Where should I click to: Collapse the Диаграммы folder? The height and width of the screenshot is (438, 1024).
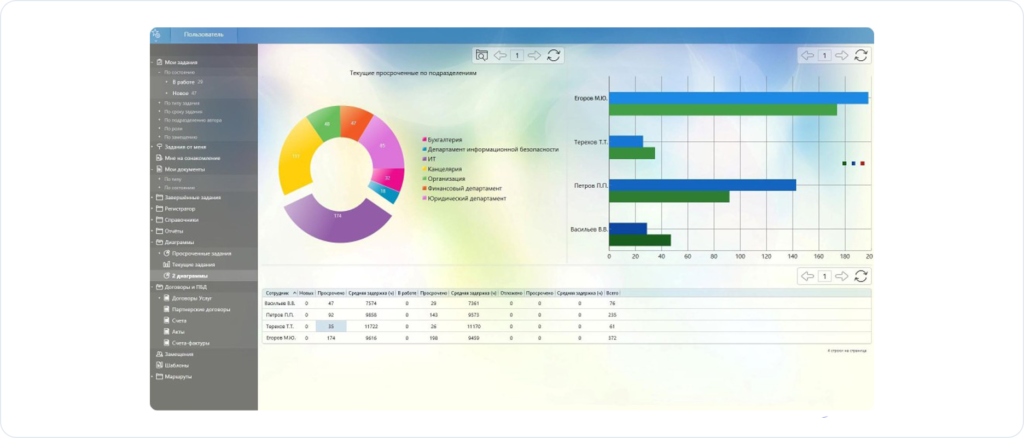(153, 242)
